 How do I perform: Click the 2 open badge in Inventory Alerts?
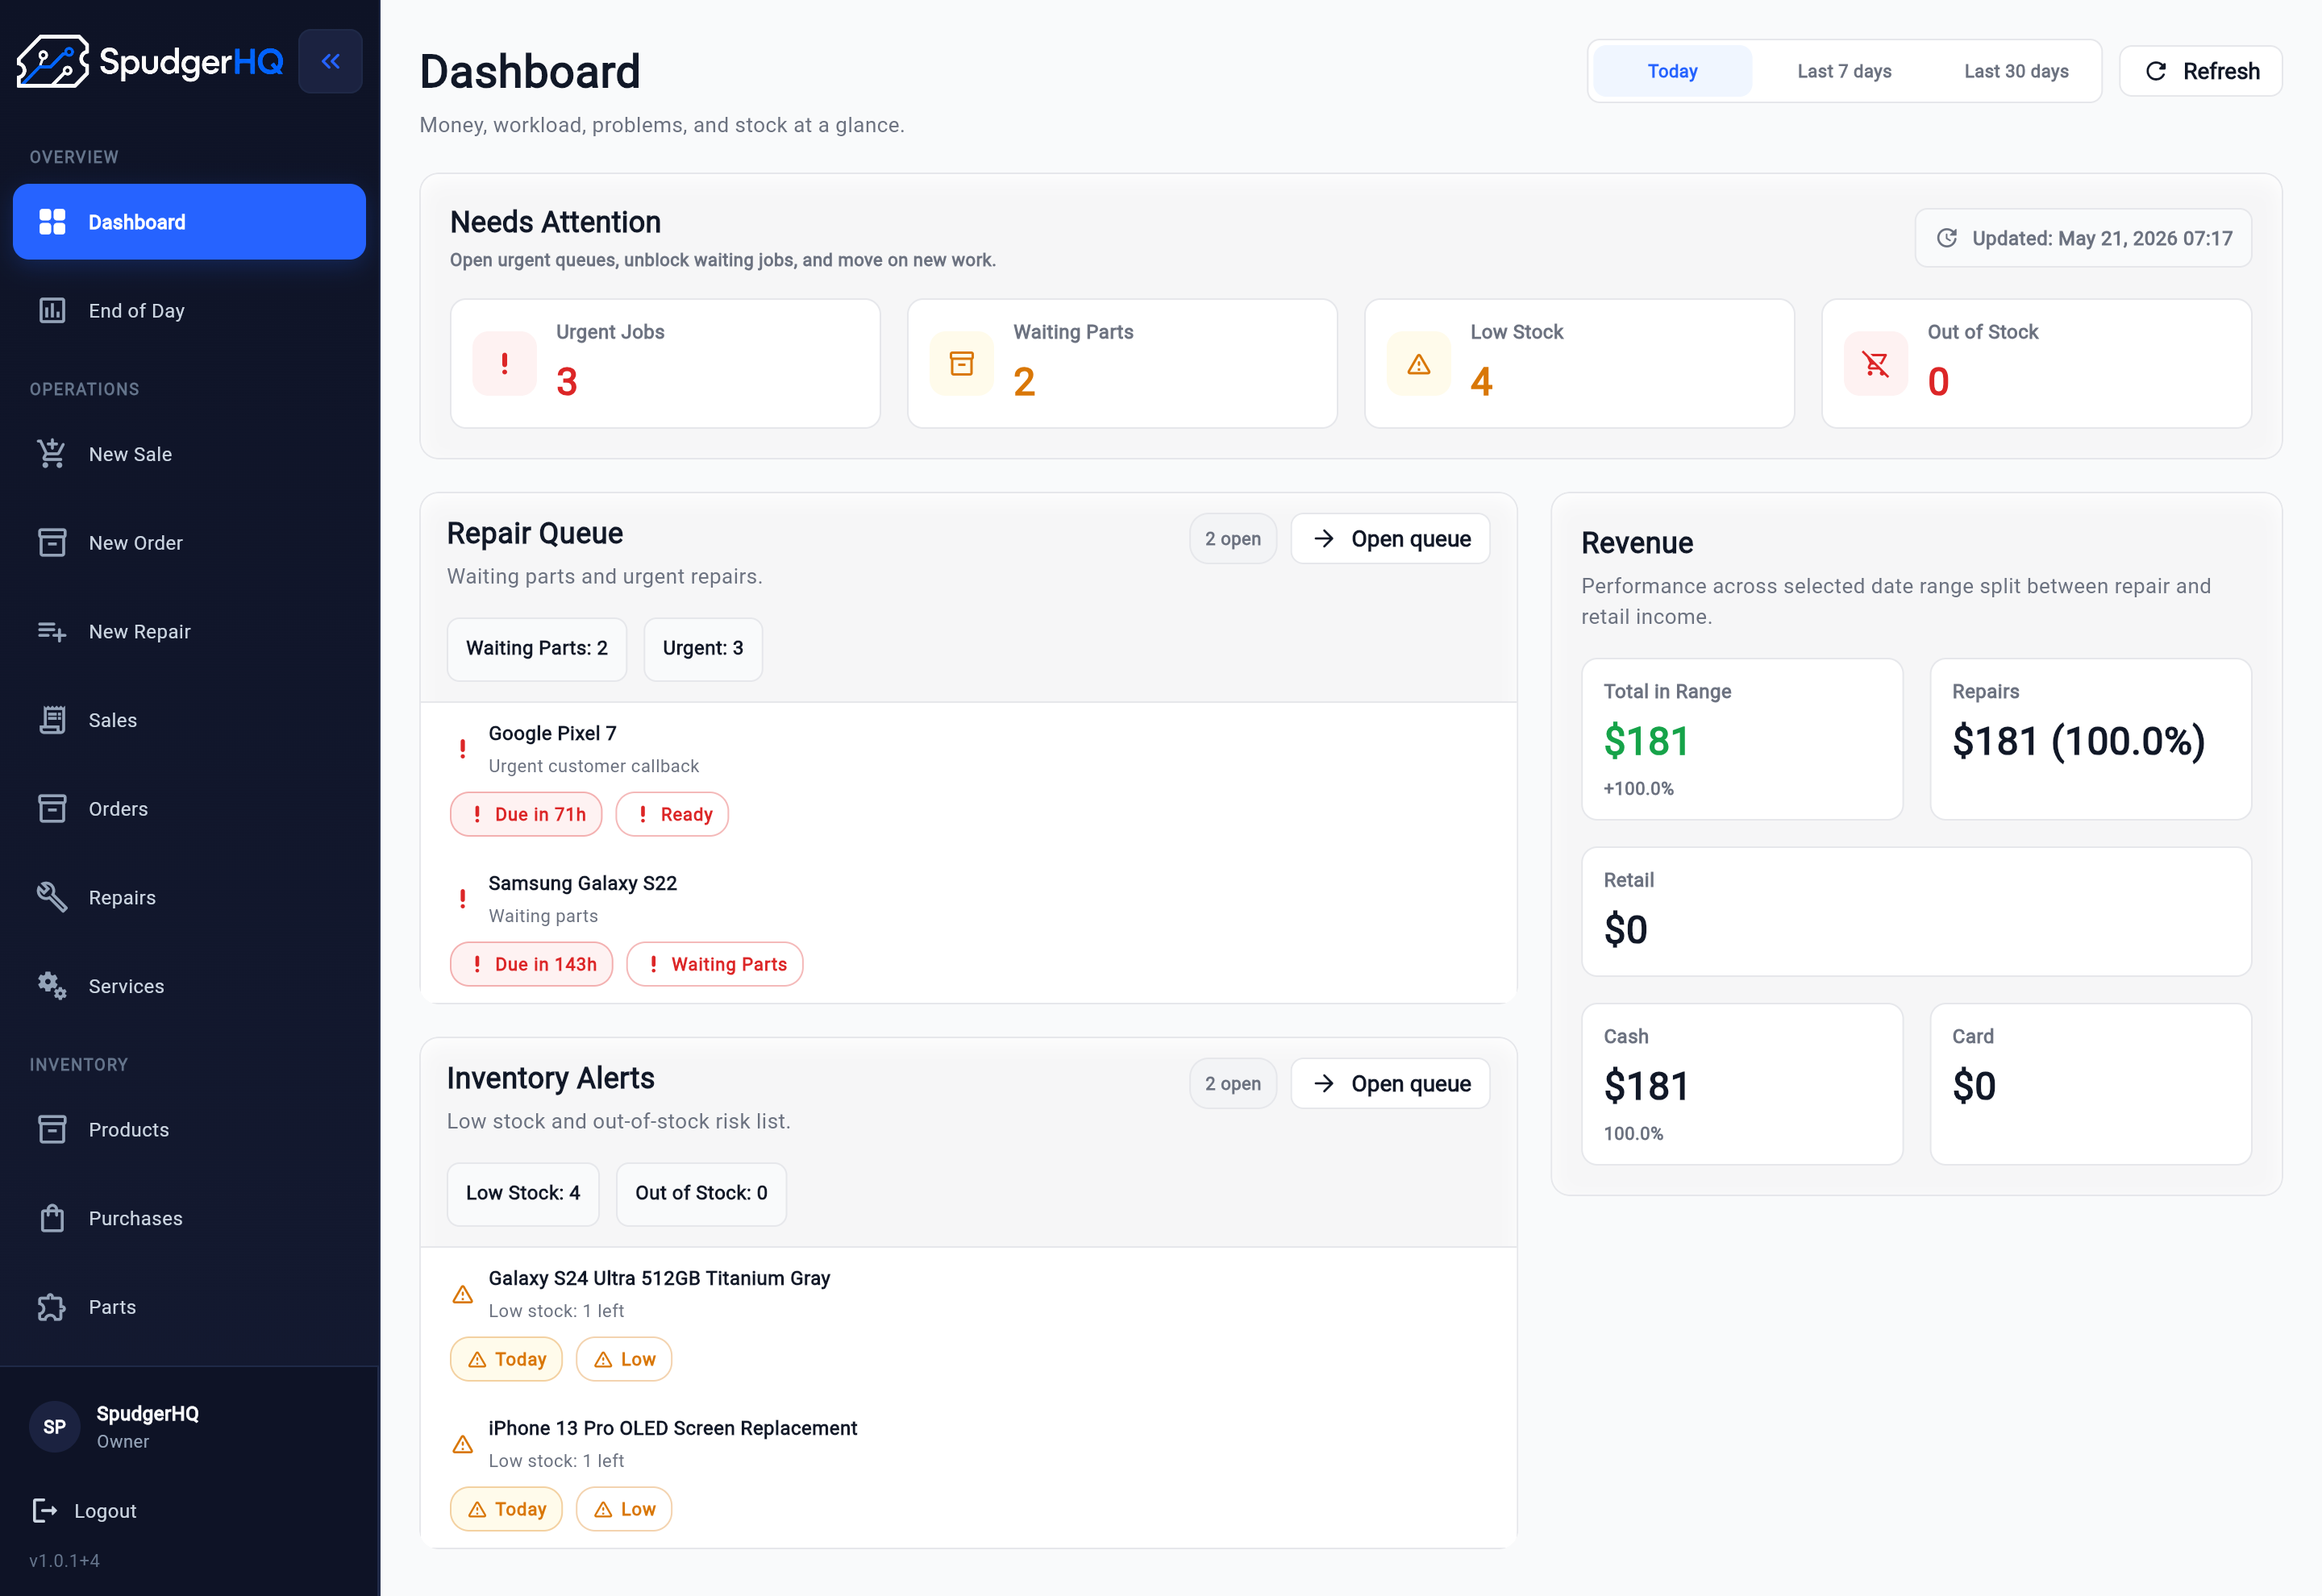tap(1233, 1084)
